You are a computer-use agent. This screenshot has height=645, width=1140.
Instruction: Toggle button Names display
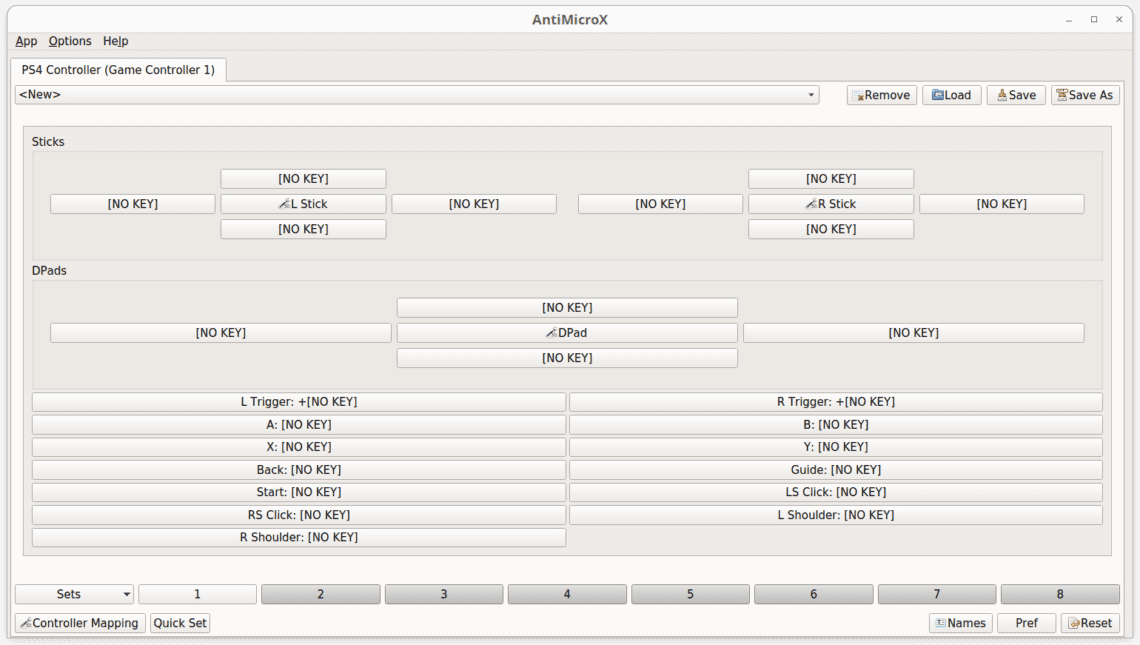tap(960, 622)
